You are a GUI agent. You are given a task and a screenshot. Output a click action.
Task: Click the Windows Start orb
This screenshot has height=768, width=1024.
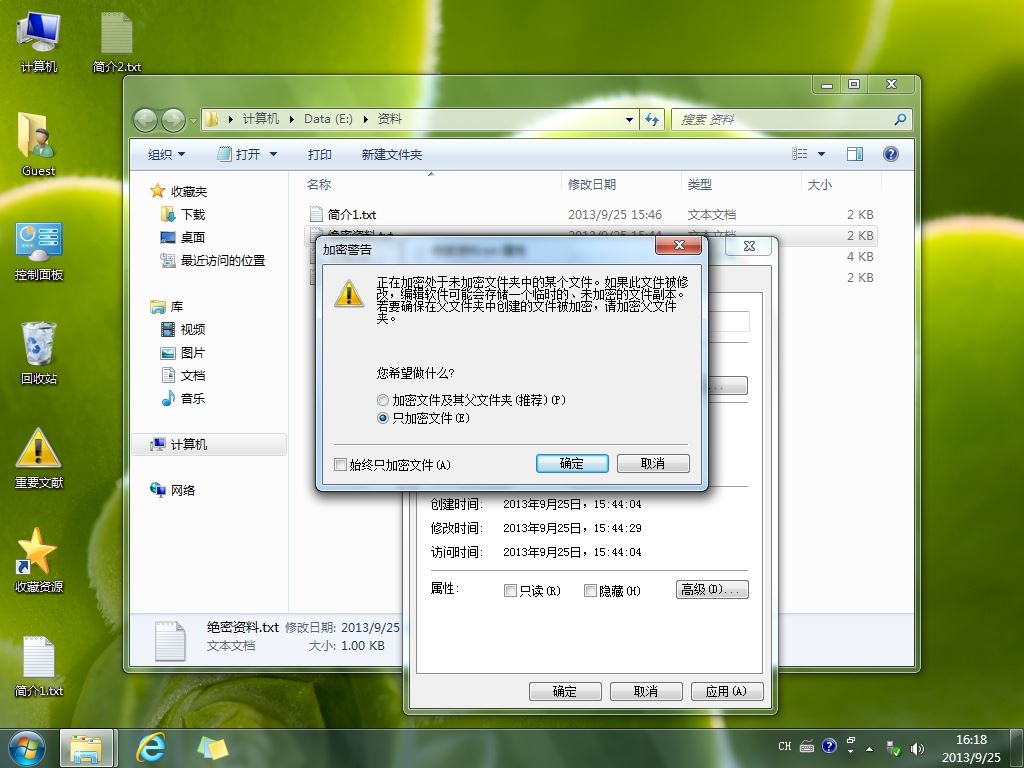pos(26,748)
